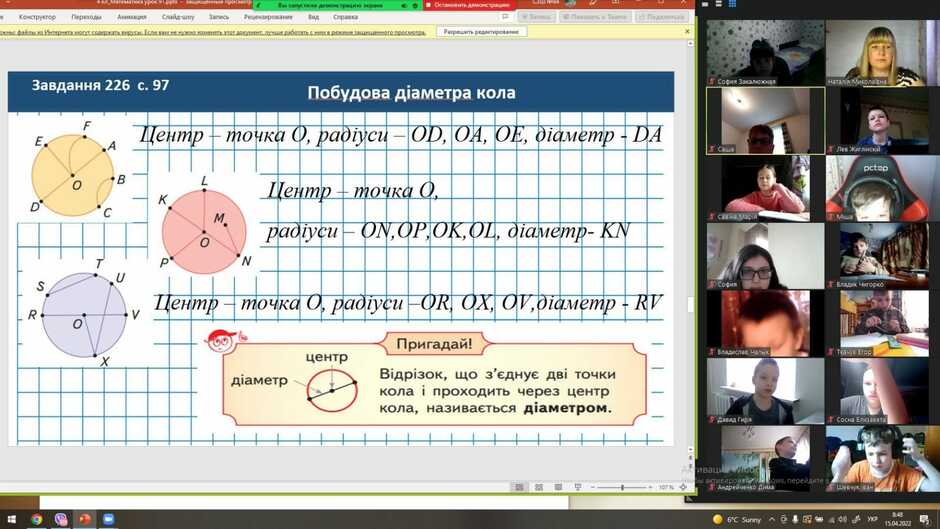Click the Разрешить редактирование button

coord(481,32)
